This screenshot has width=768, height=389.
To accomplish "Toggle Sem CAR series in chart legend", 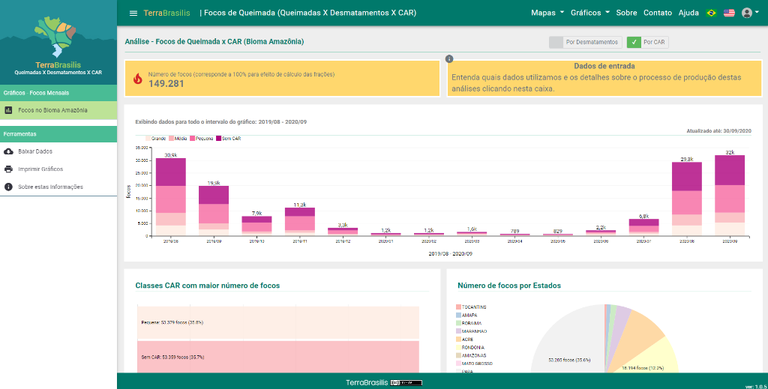I will (x=228, y=139).
